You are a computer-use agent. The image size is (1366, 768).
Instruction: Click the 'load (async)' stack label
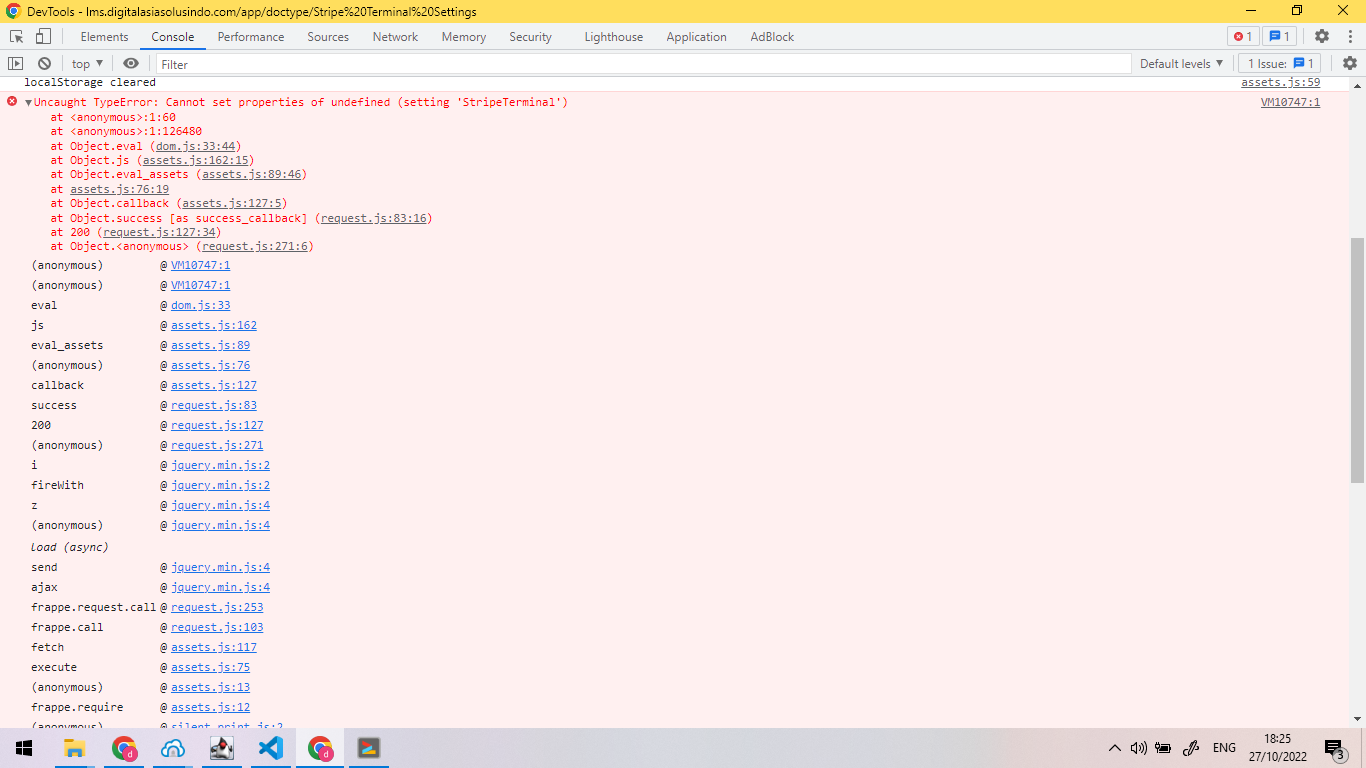(70, 547)
